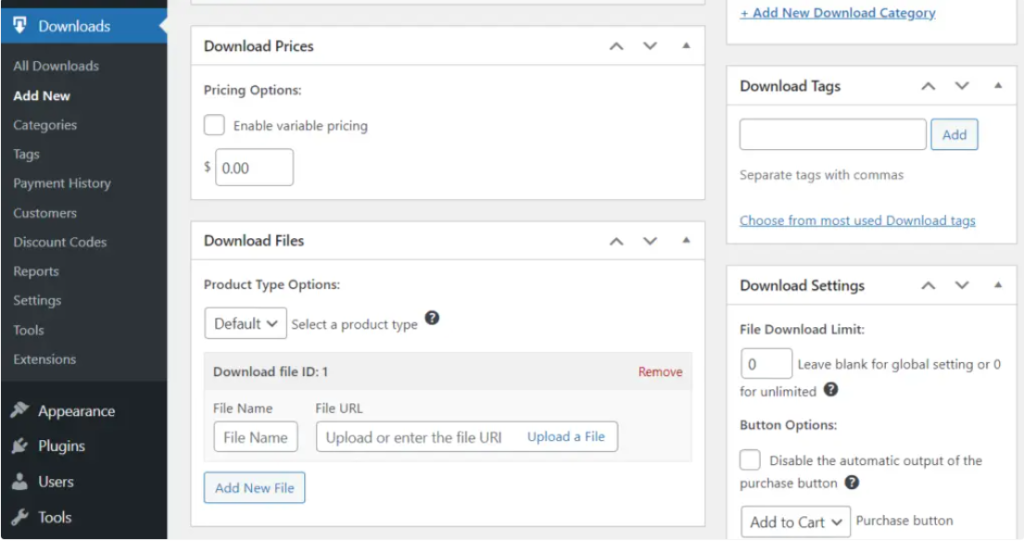
Task: Remove download file ID 1
Action: click(x=660, y=372)
